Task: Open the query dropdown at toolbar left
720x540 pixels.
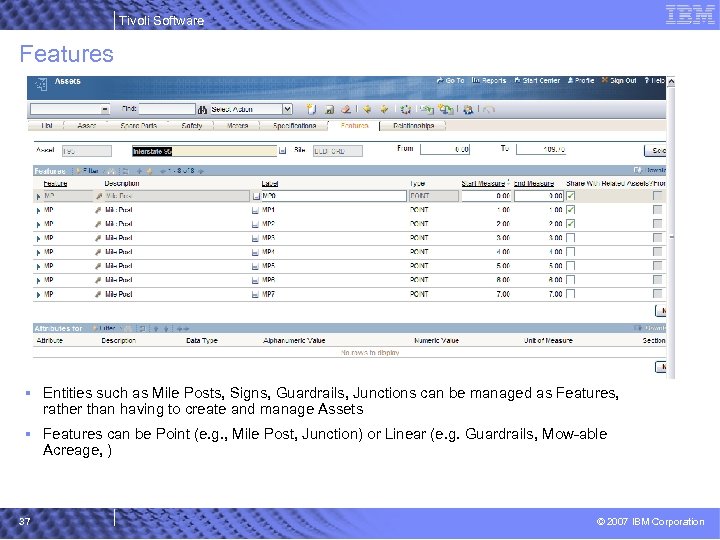Action: coord(105,109)
